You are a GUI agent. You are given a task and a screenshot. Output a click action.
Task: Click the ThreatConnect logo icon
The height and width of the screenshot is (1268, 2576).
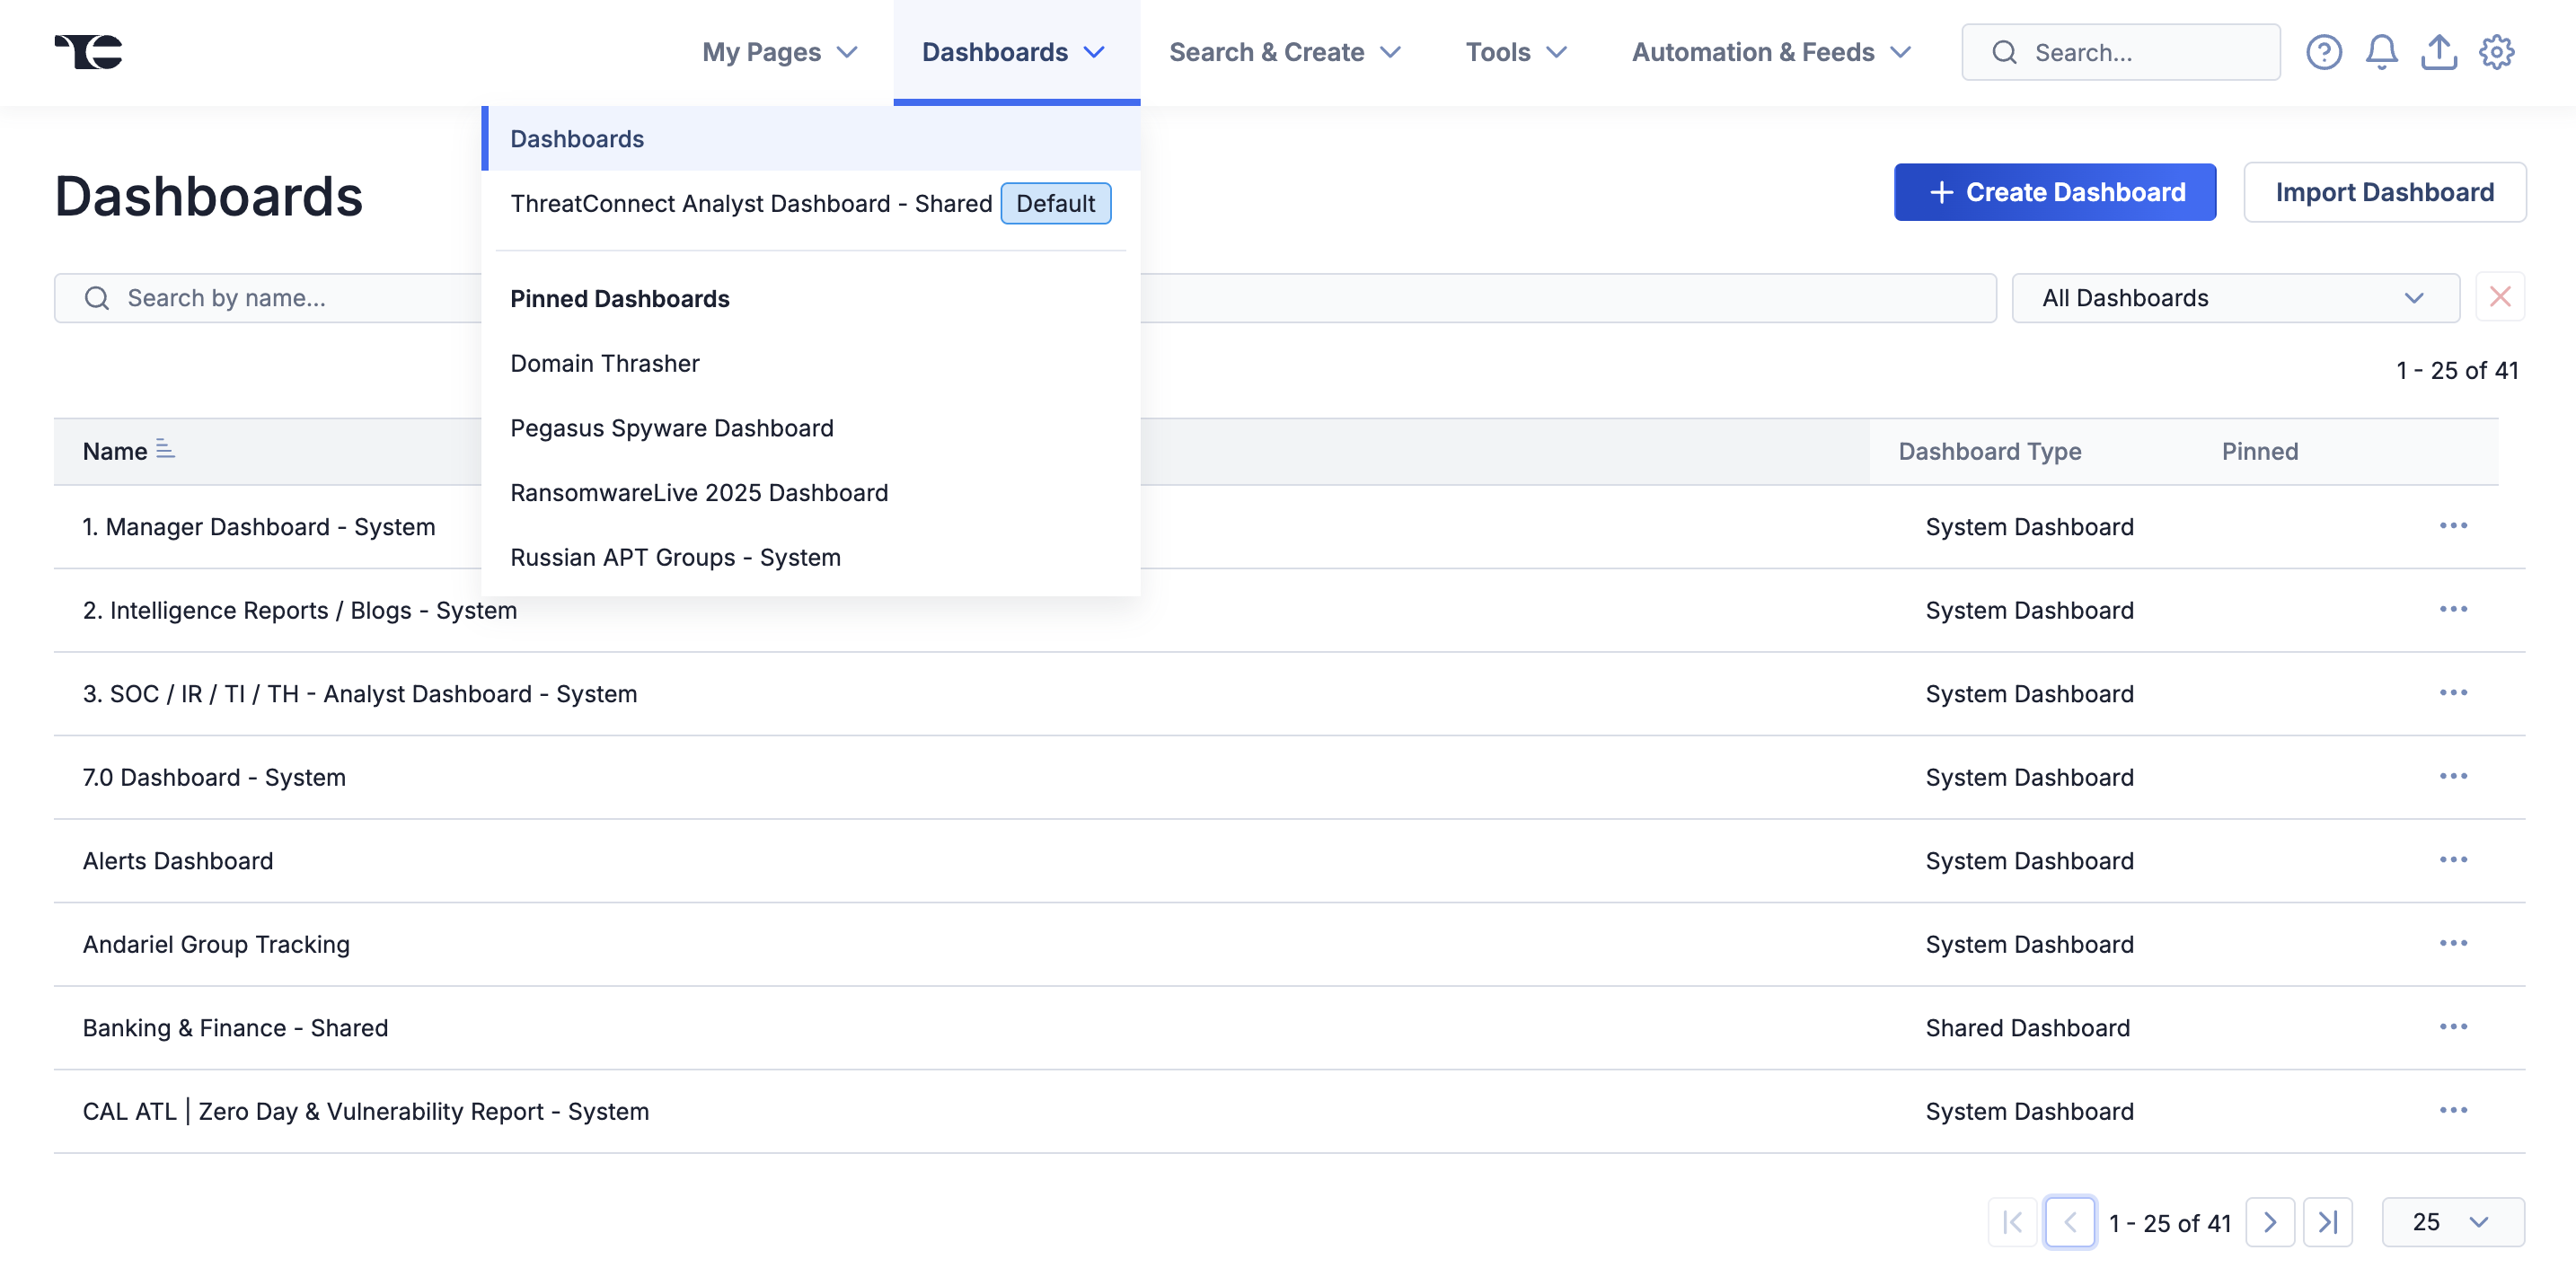click(x=88, y=51)
